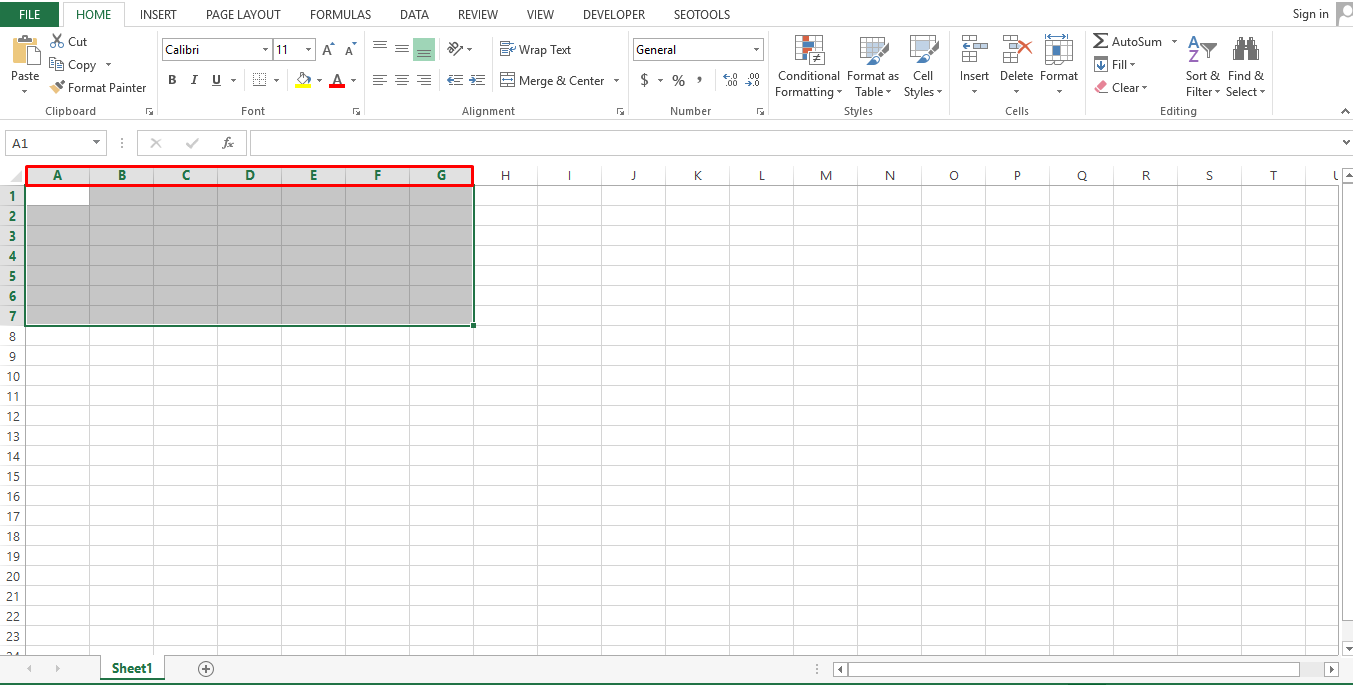Toggle underline formatting
This screenshot has height=685, width=1353.
tap(214, 80)
